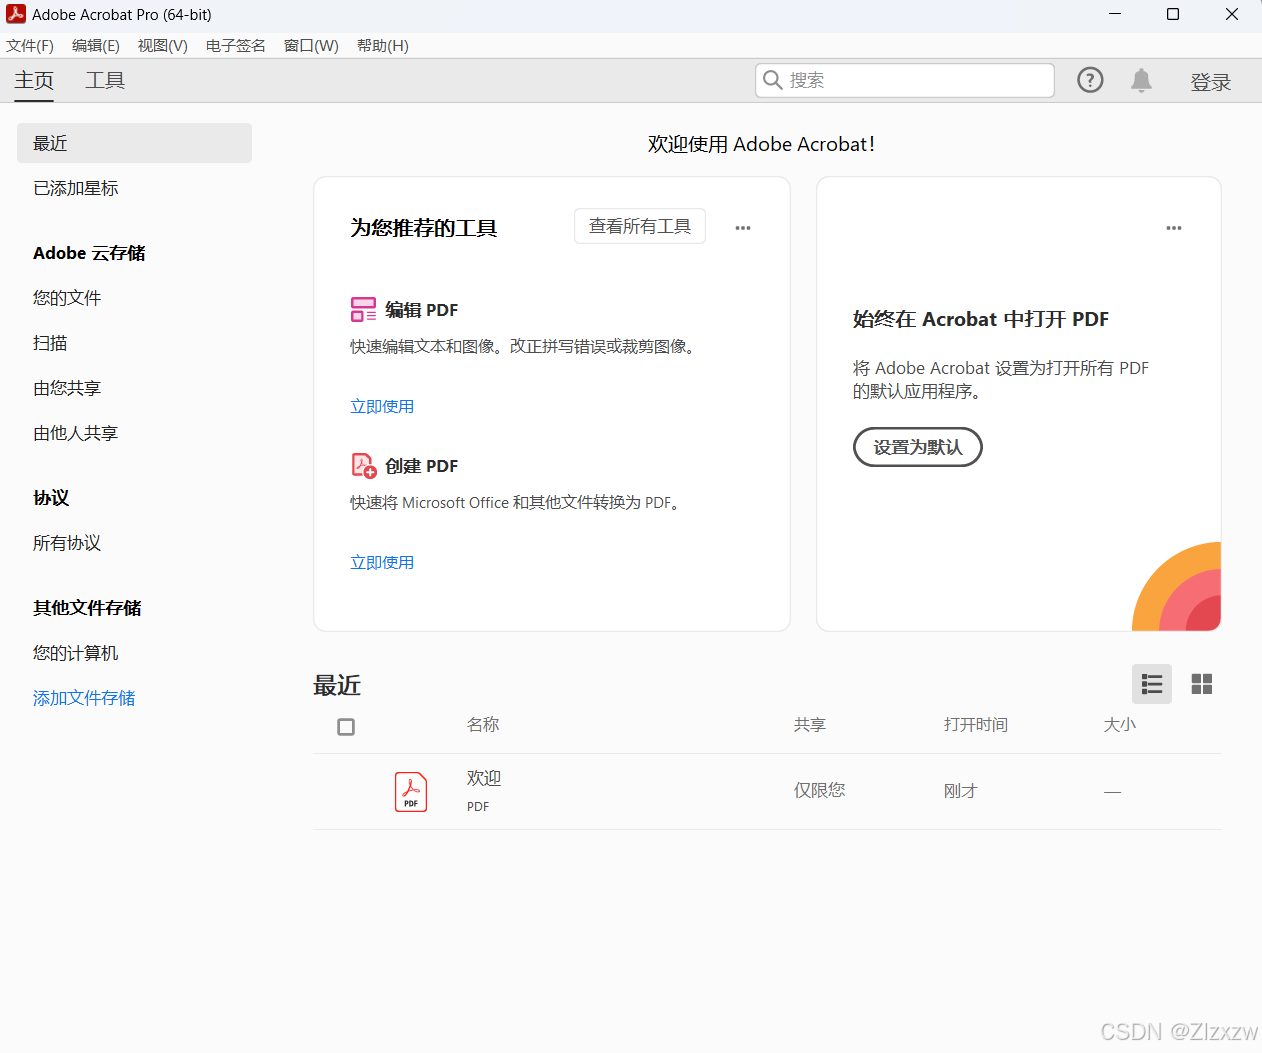Toggle the select-all checkbox in recent list
This screenshot has height=1053, width=1262.
pos(346,727)
